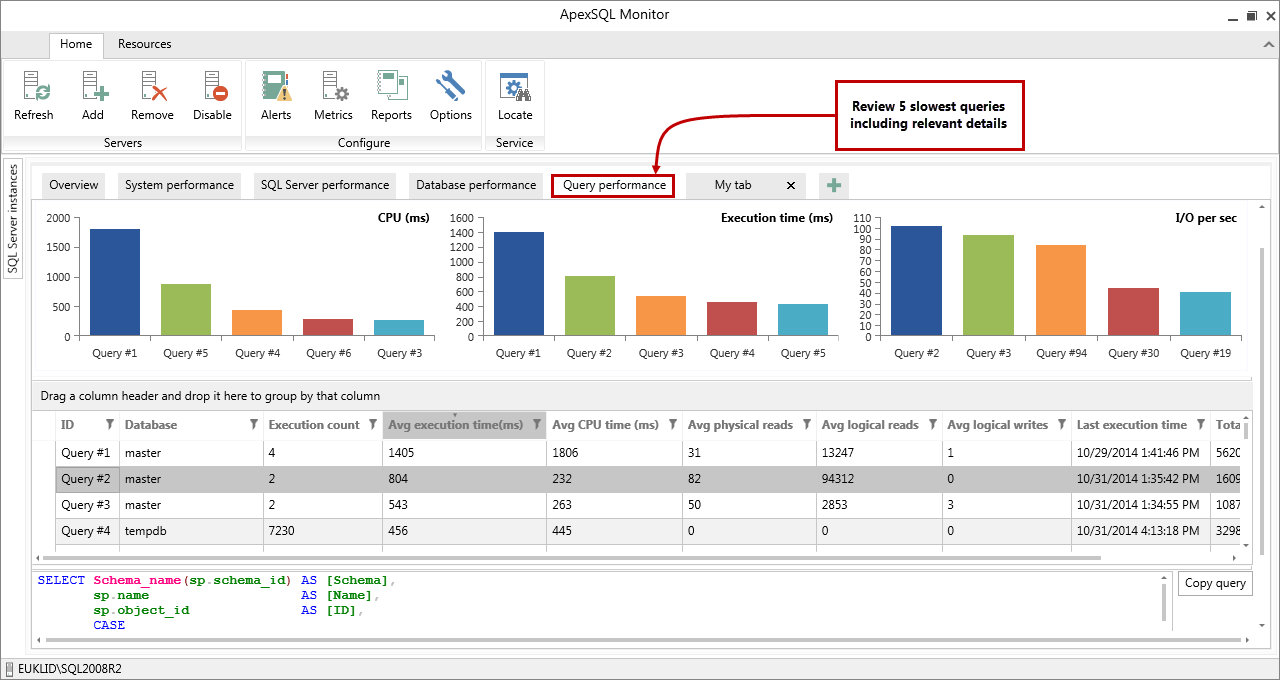The image size is (1280, 680).
Task: Select the Query #1 row ID cell
Action: (86, 453)
